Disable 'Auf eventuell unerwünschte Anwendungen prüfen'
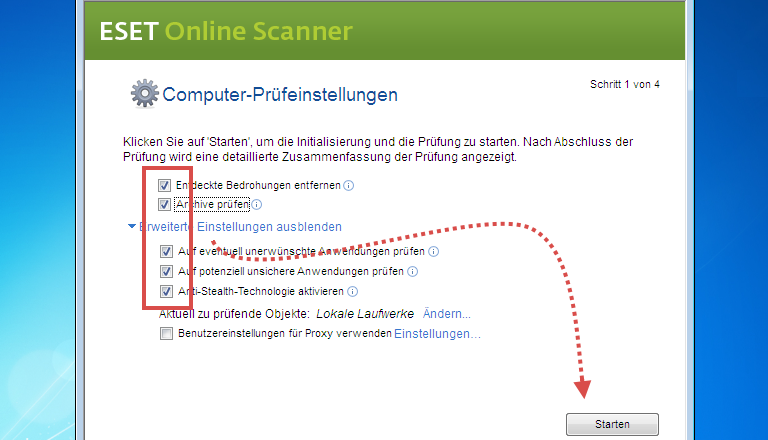The image size is (768, 440). pyautogui.click(x=166, y=251)
